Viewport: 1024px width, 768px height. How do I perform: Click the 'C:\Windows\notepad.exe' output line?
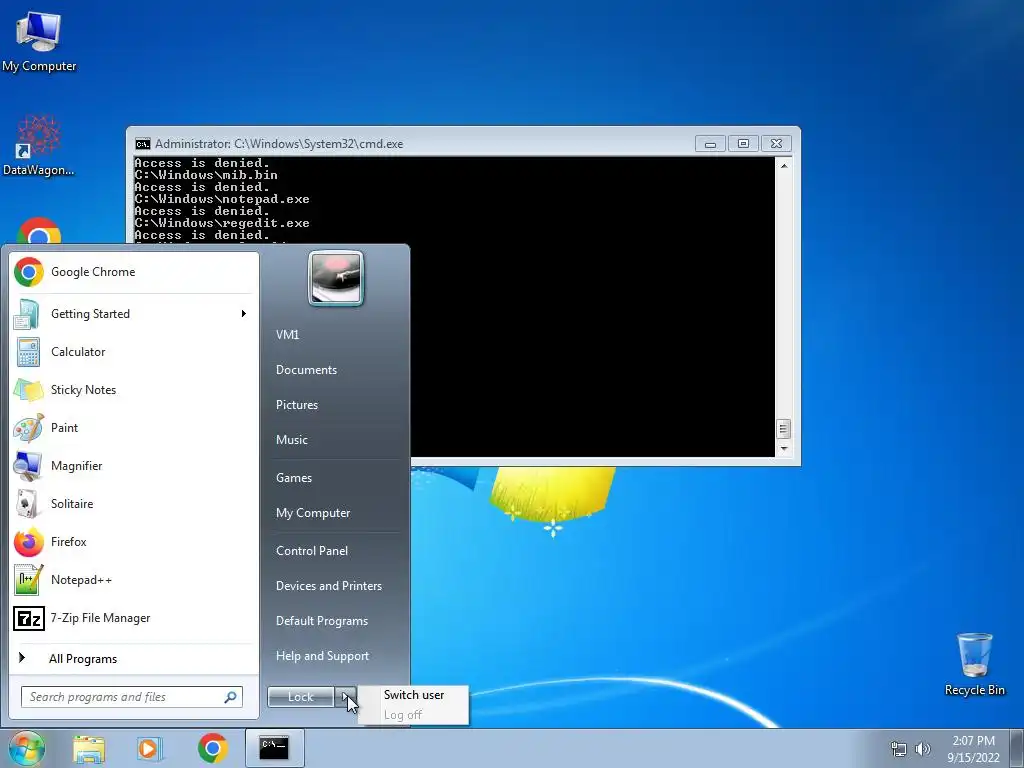221,199
